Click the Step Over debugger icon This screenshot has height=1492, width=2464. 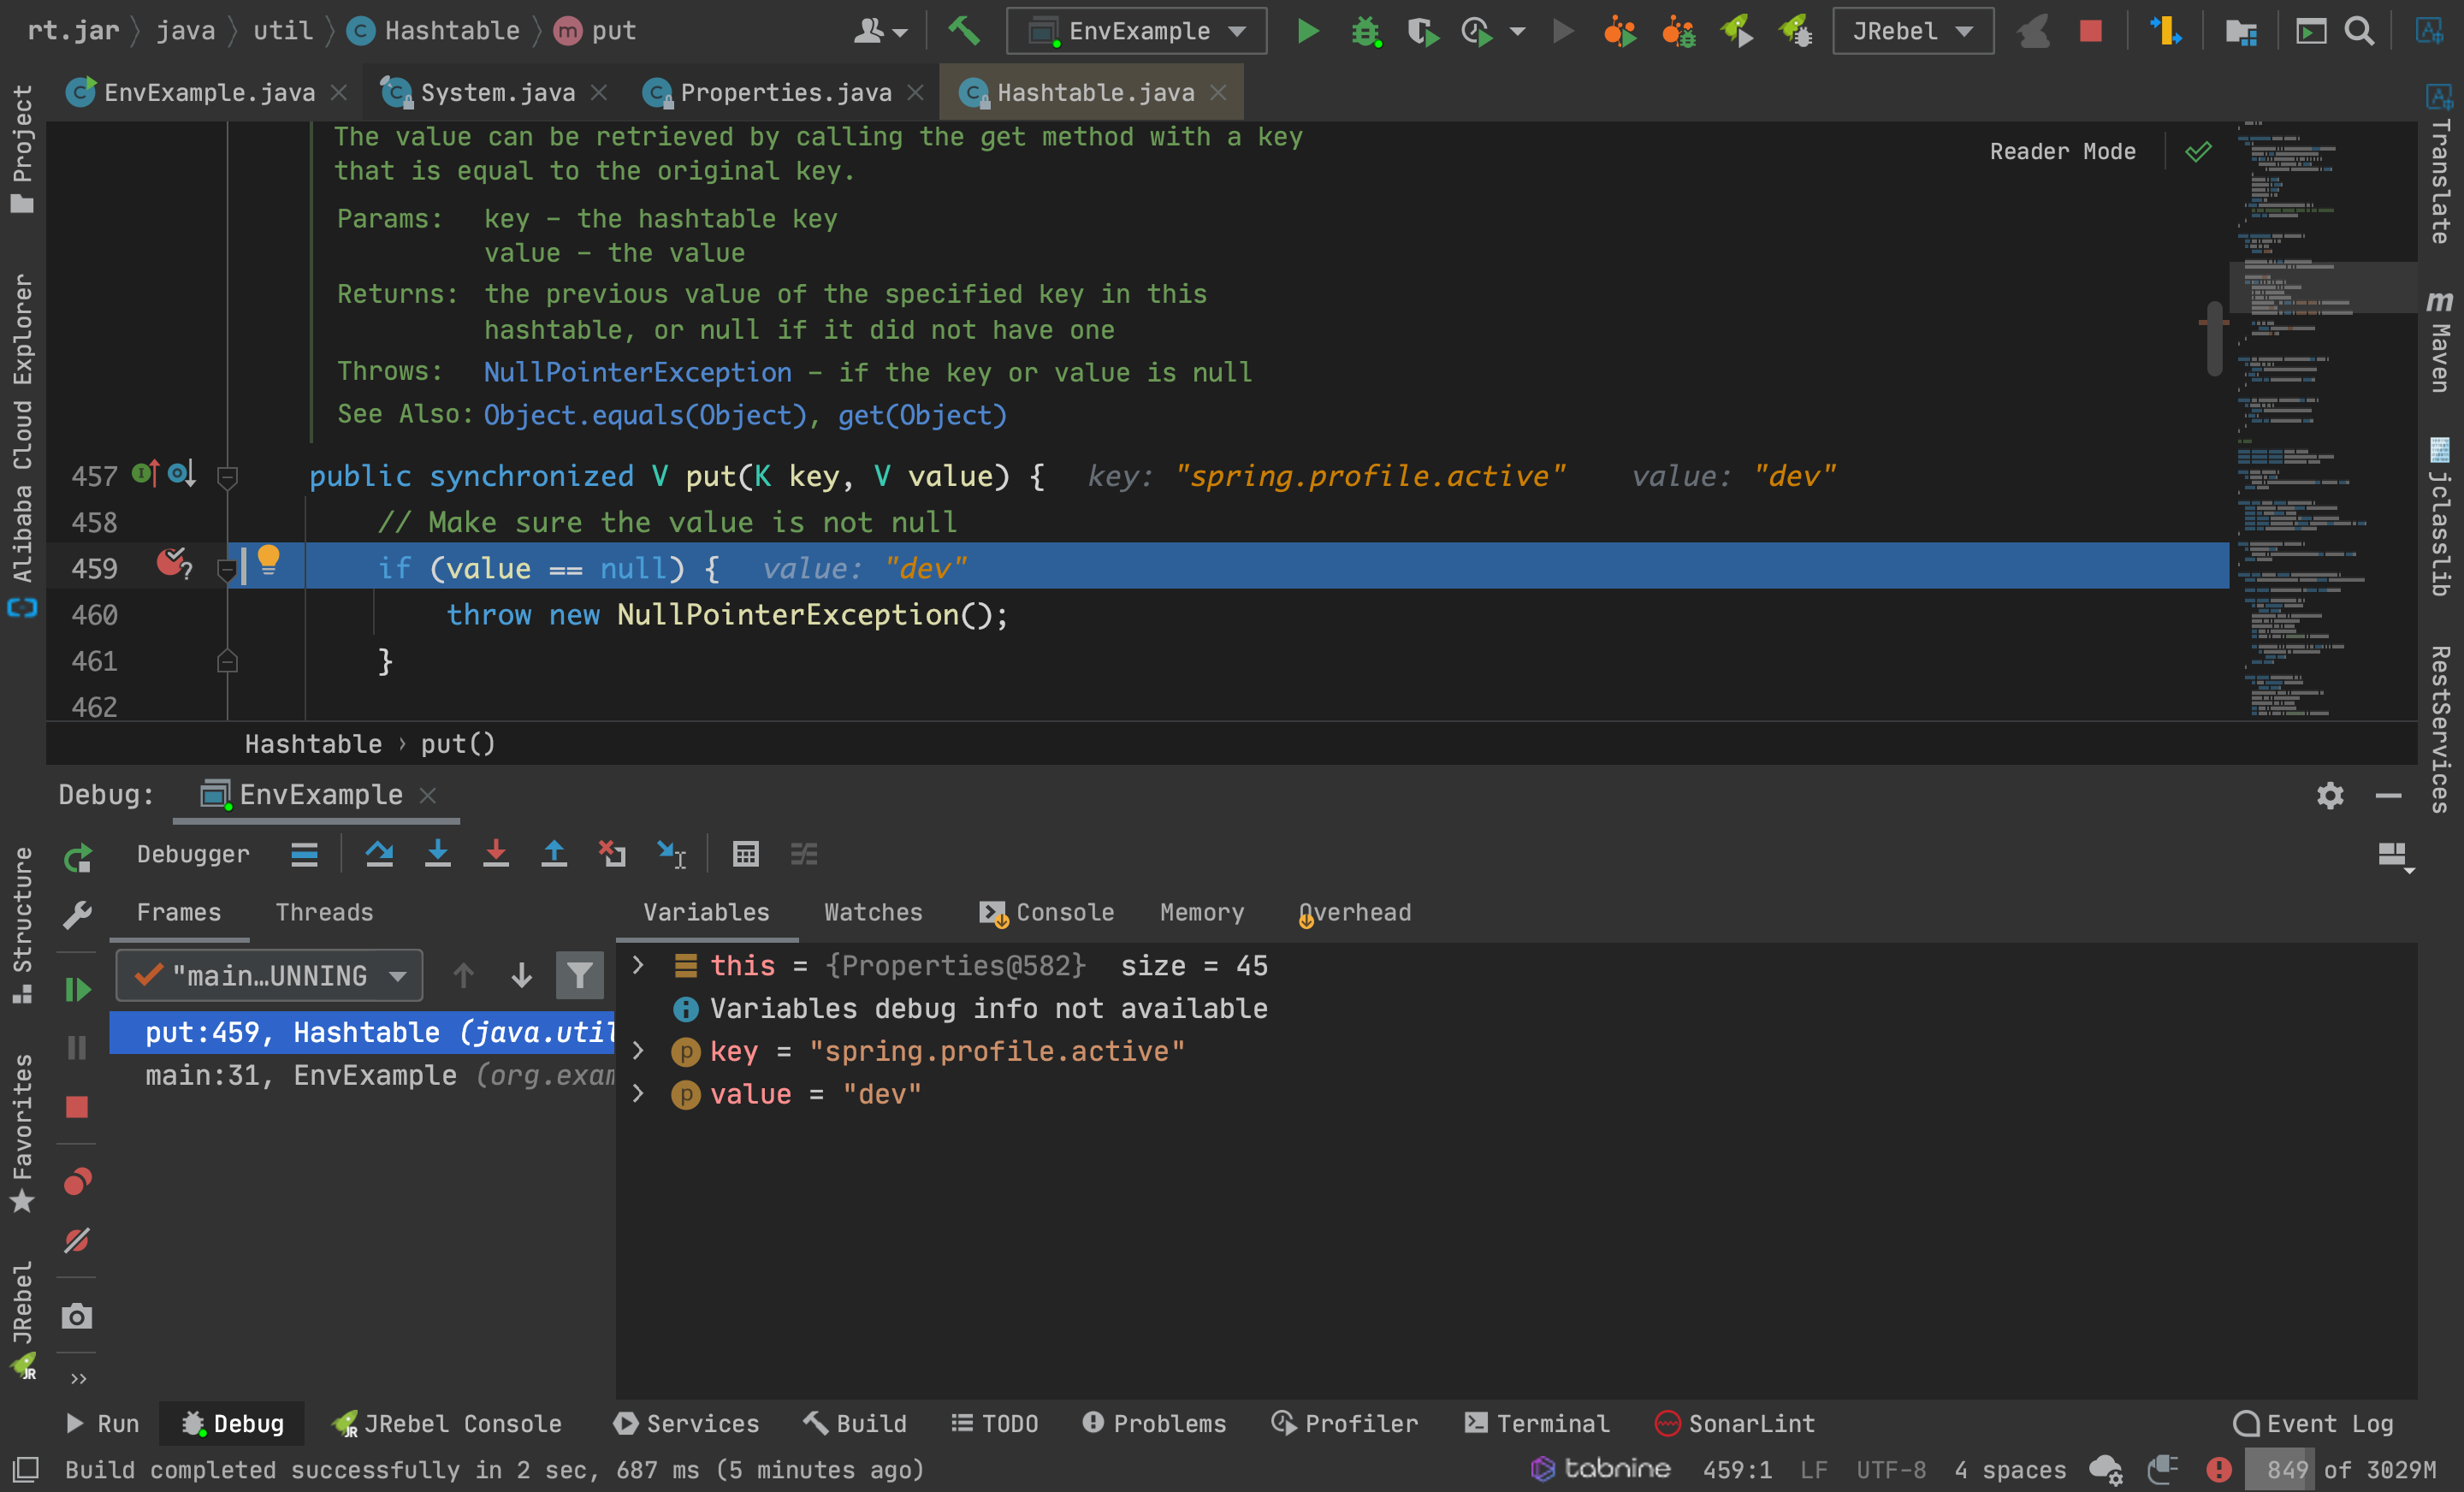[x=379, y=854]
